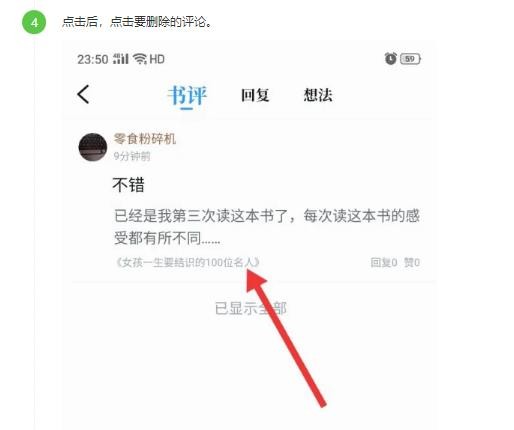Open the username 零食粉碎机
Screen dimensions: 514x430
point(145,138)
